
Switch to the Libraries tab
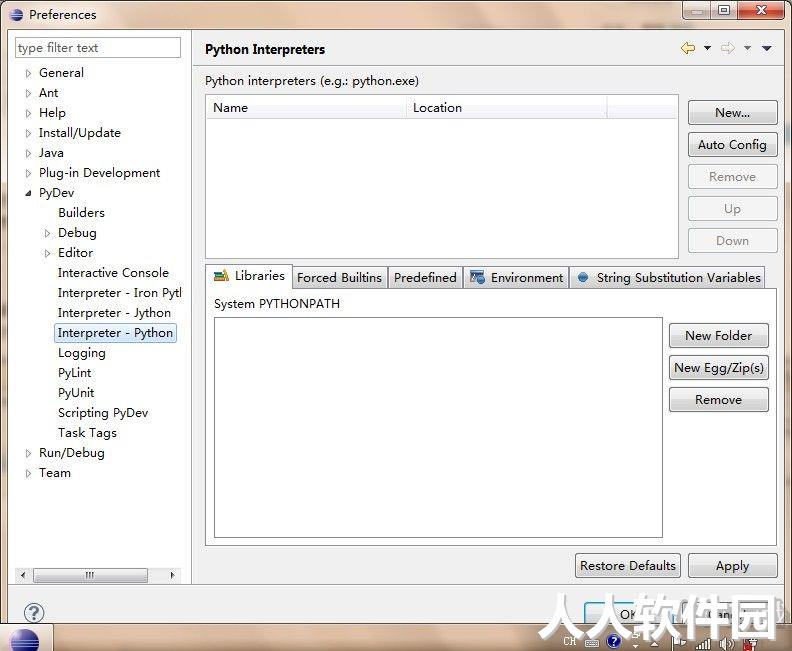point(249,276)
